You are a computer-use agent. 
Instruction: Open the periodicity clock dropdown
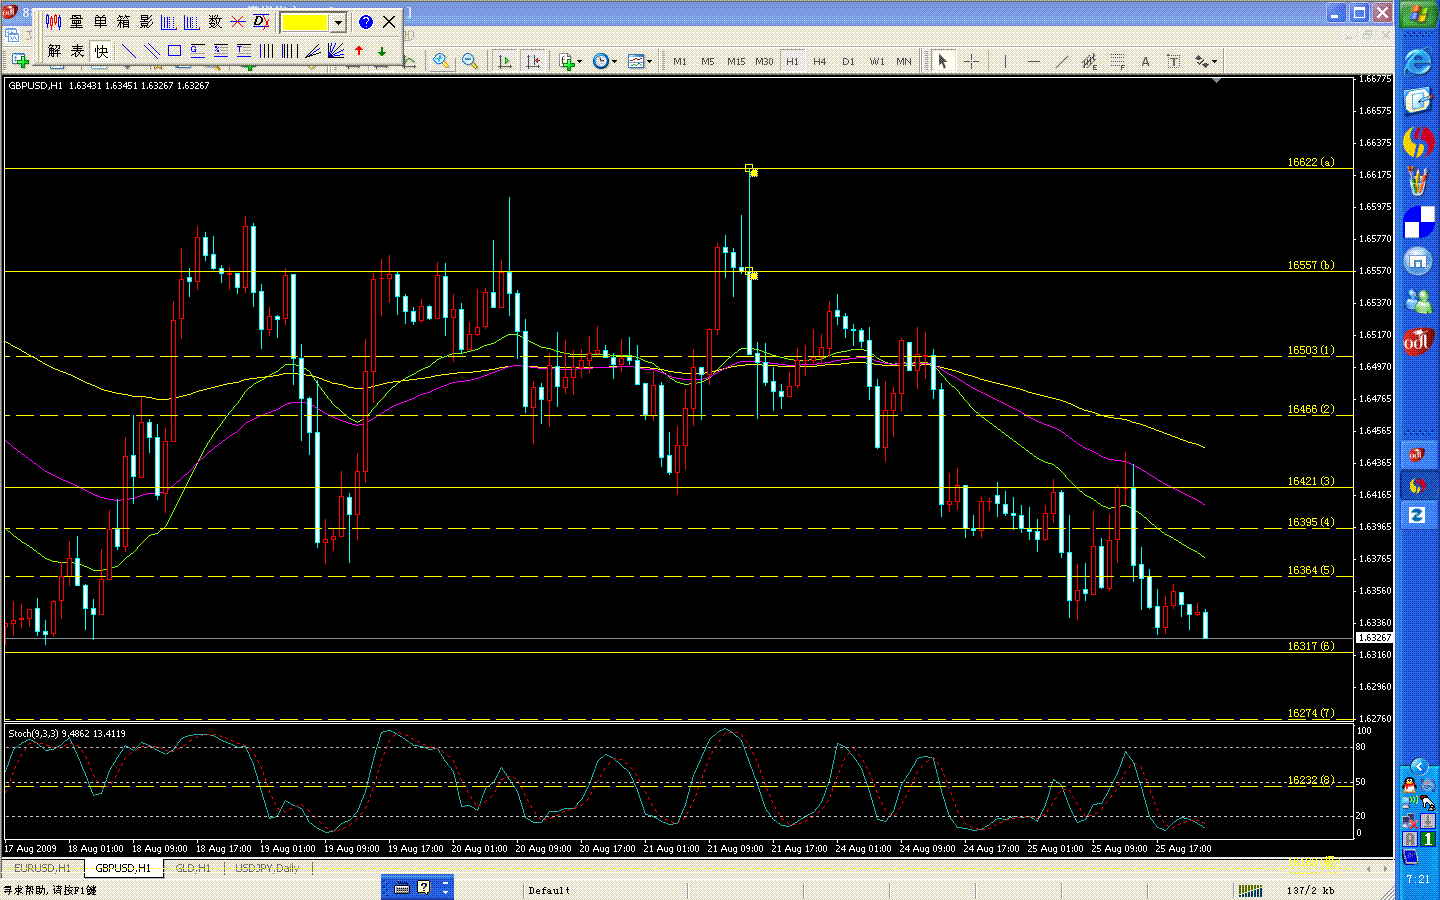(x=604, y=61)
